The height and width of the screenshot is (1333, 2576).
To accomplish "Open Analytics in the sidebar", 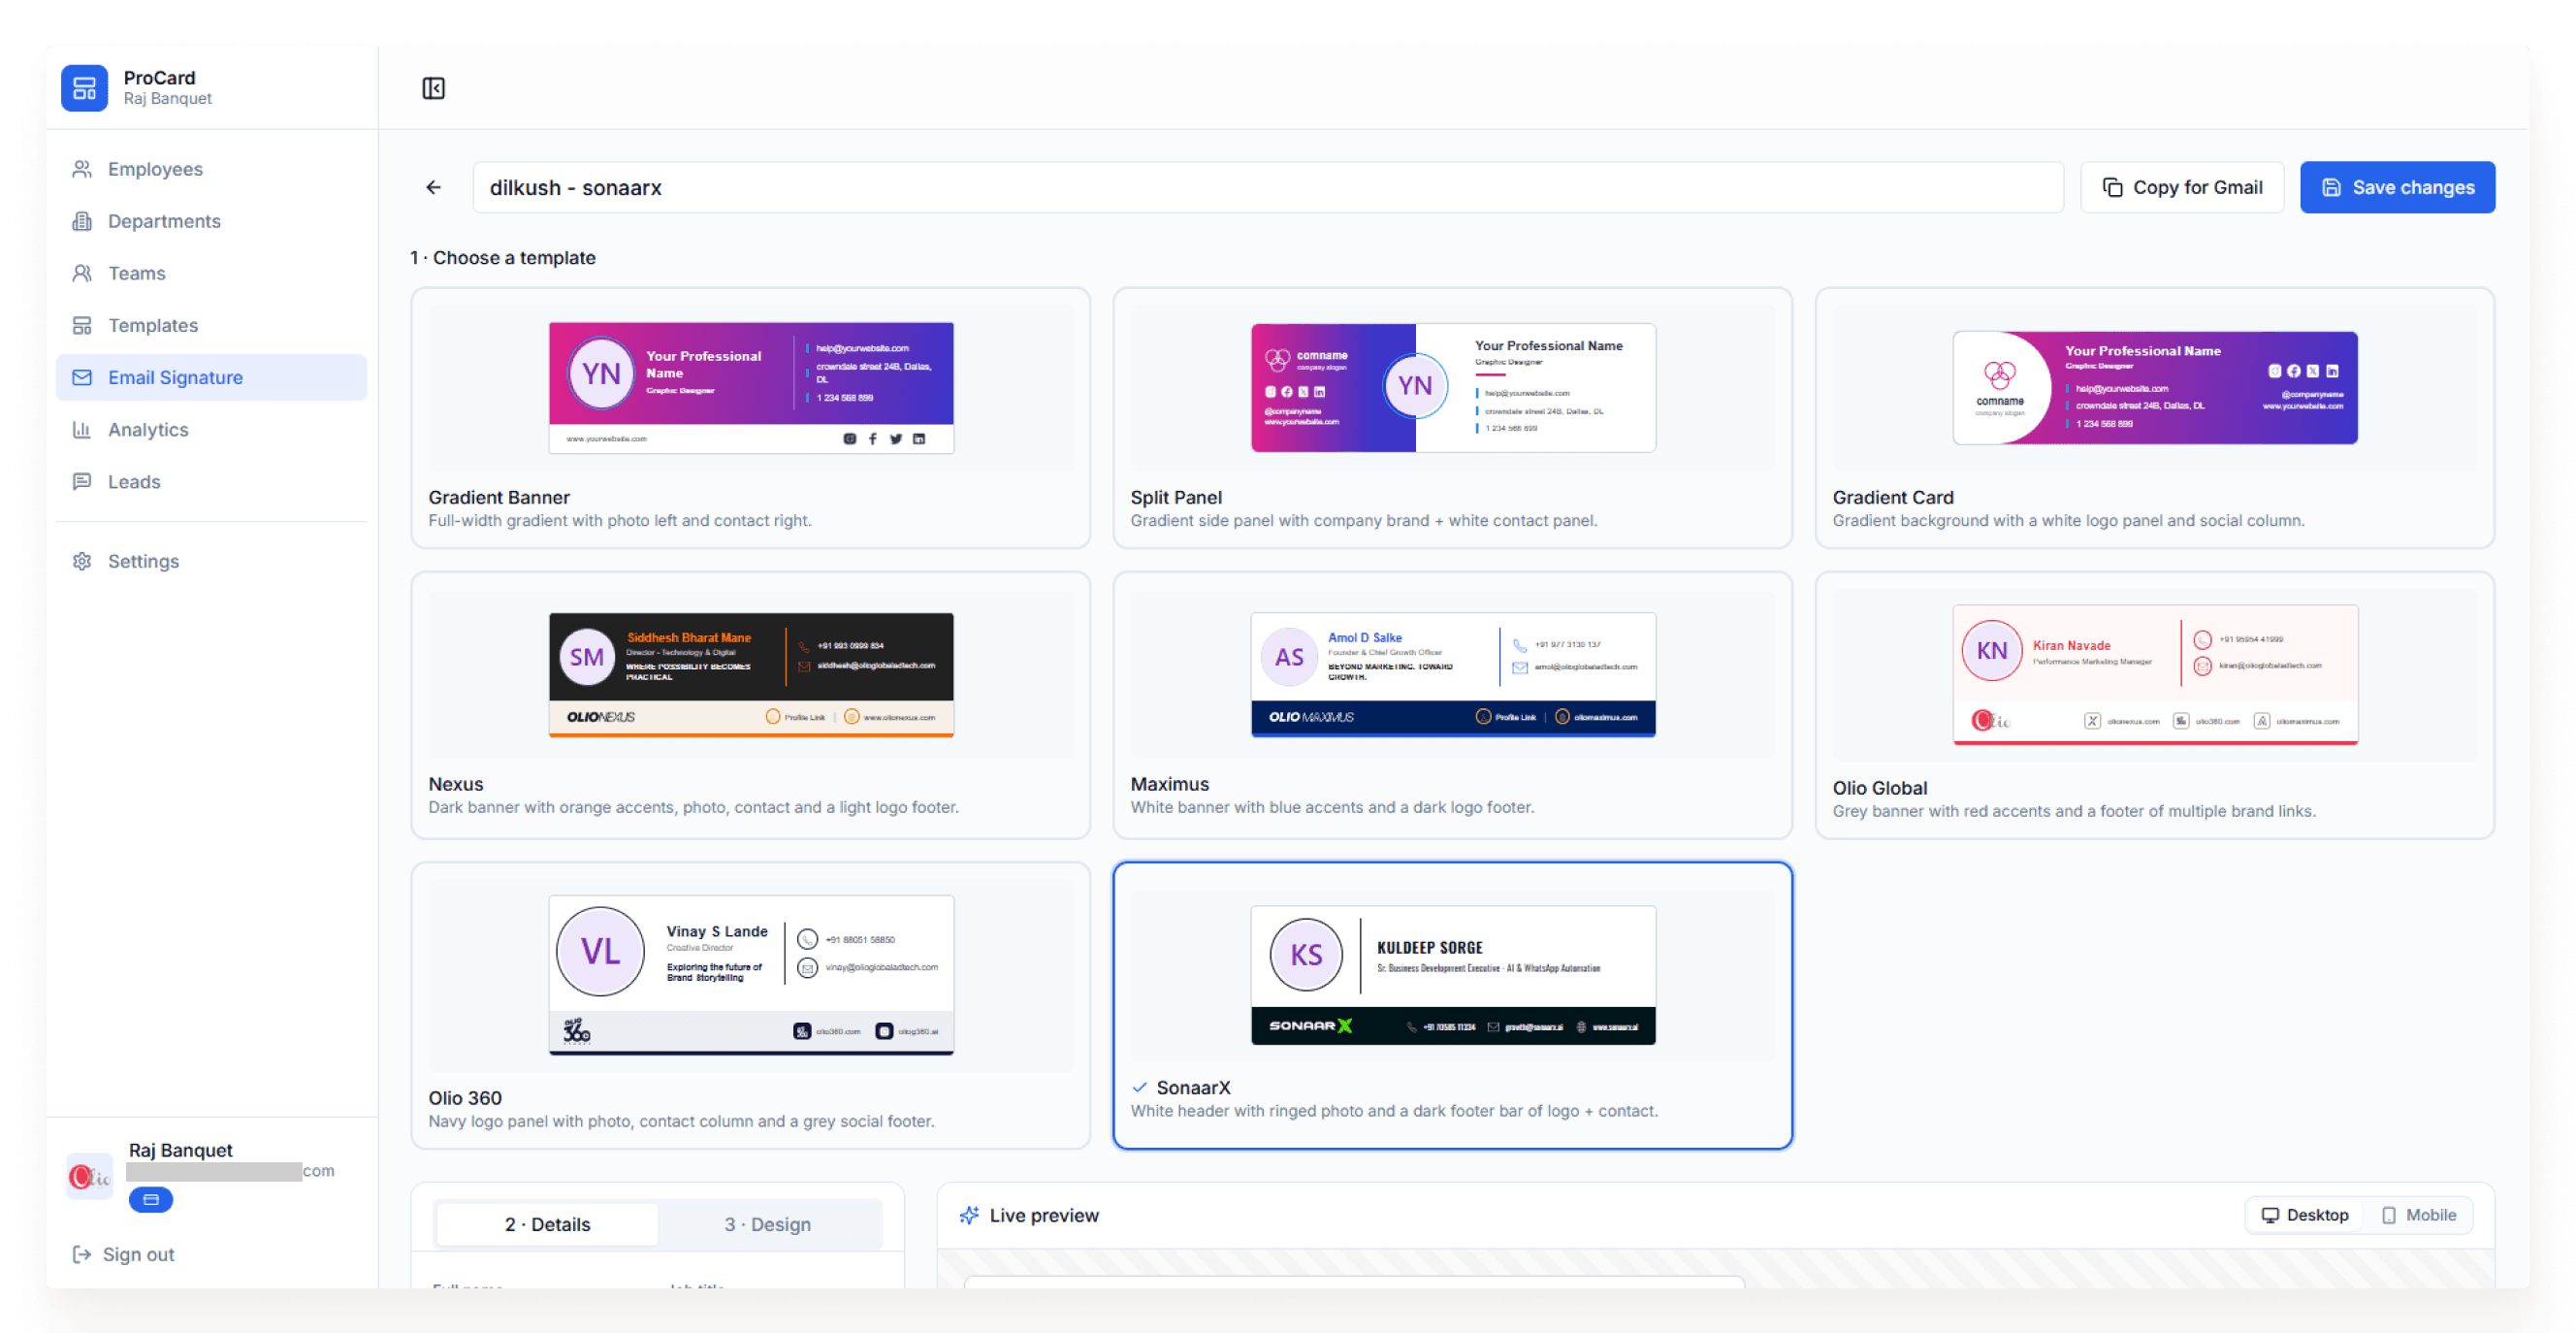I will 211,429.
